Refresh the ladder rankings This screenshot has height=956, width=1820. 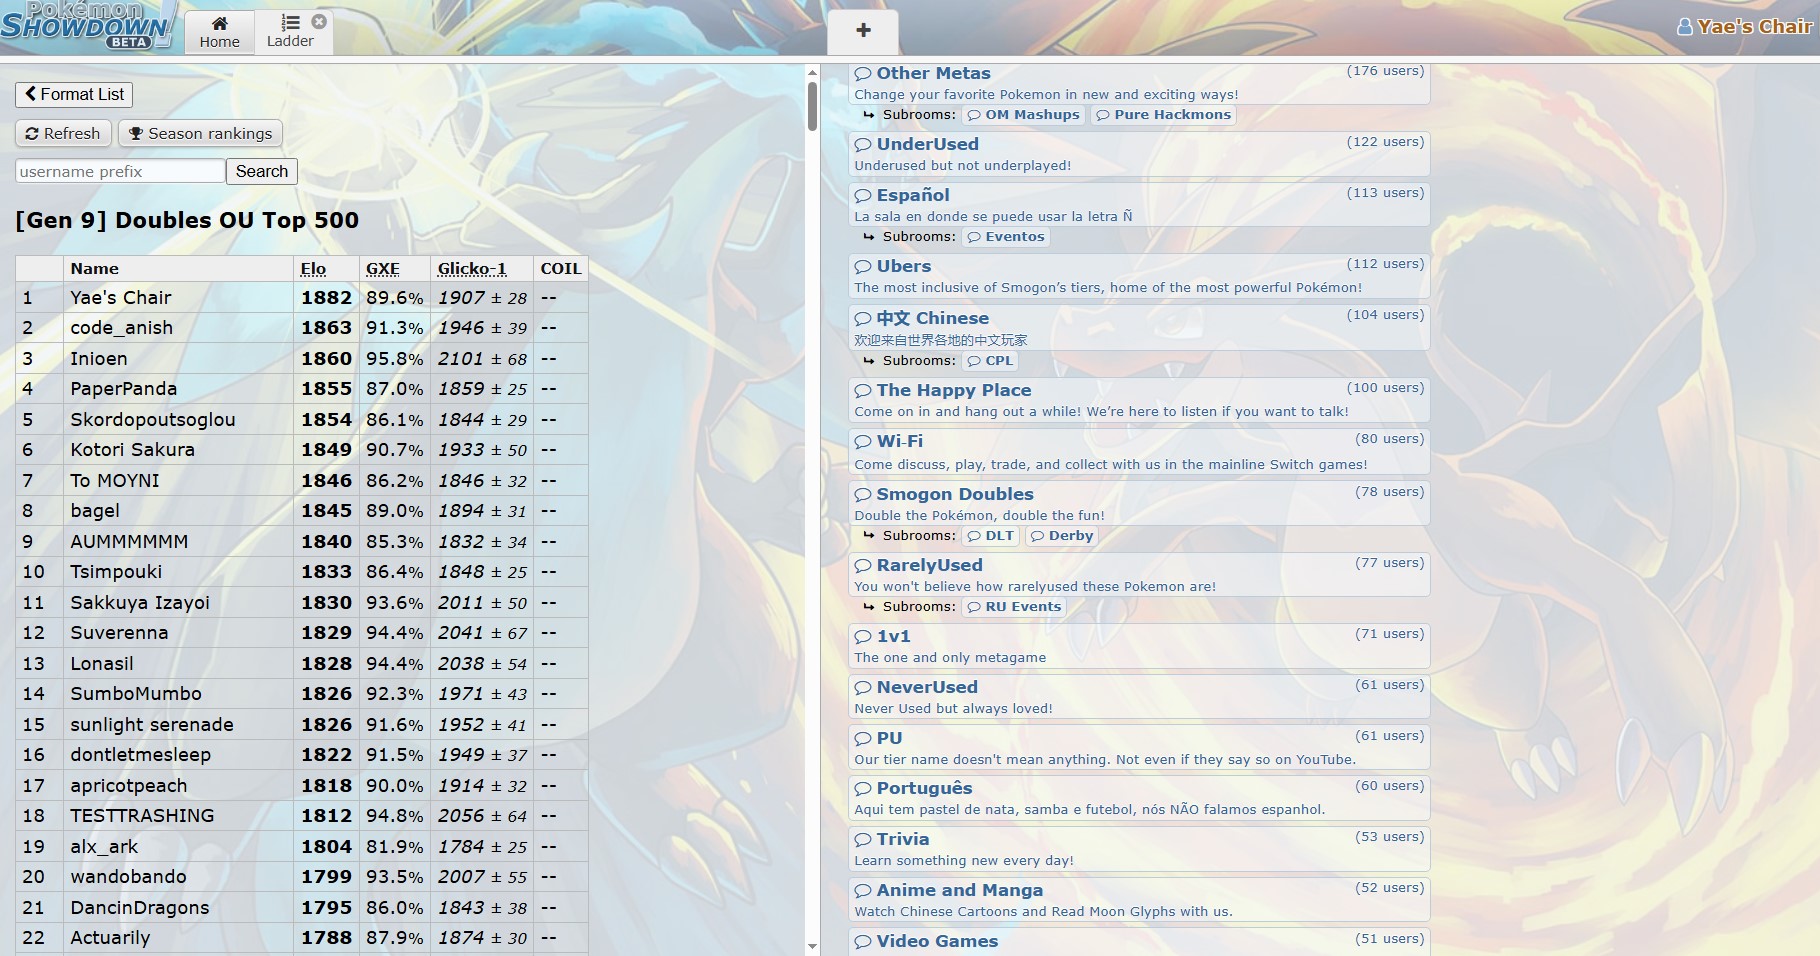click(x=63, y=133)
